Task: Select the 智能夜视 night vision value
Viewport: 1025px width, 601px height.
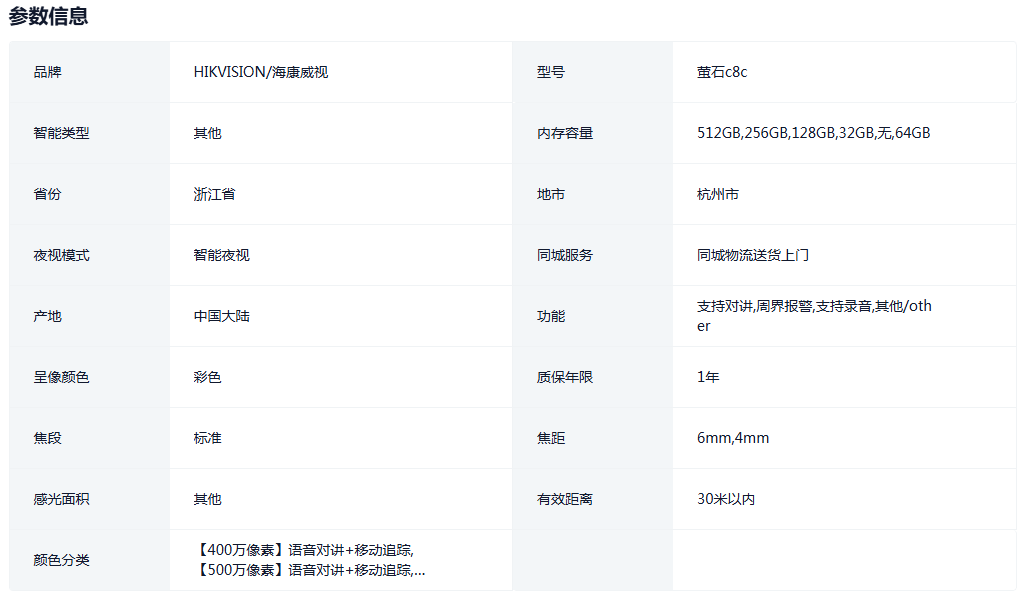Action: [x=221, y=255]
